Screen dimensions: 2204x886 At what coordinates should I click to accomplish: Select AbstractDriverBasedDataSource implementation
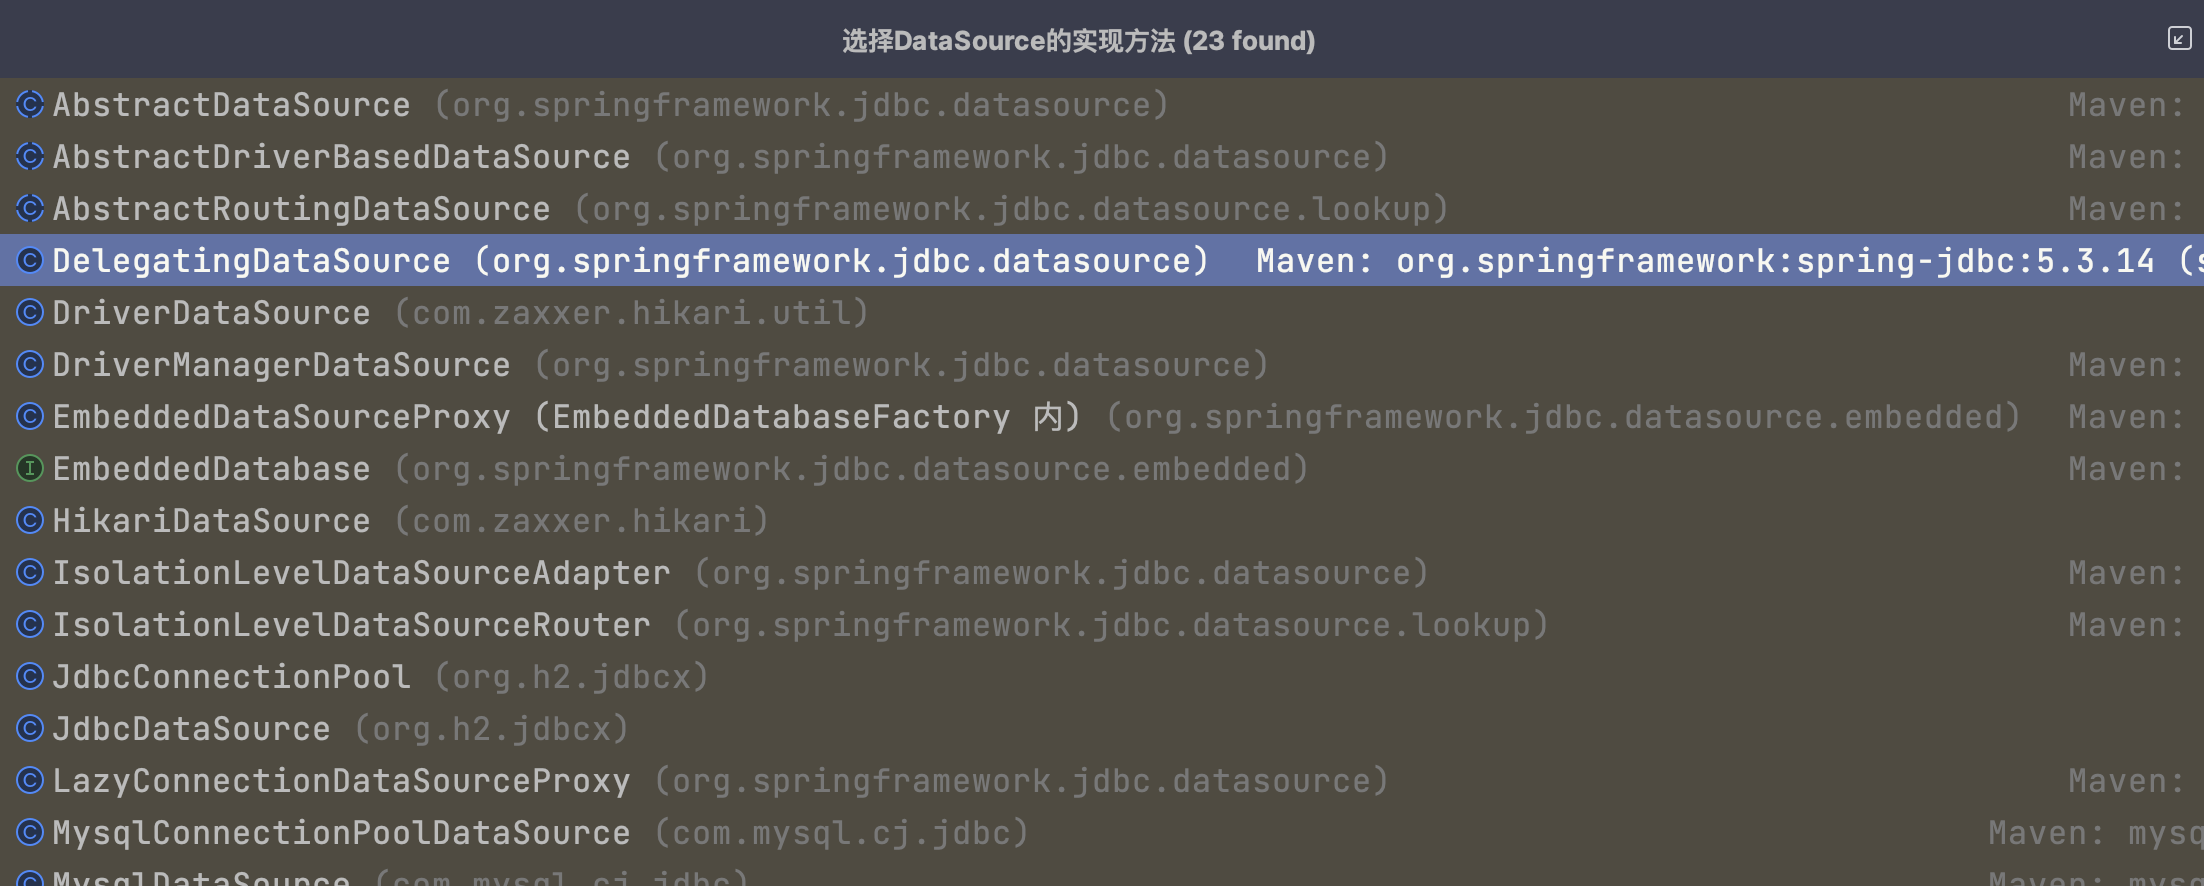click(x=341, y=157)
